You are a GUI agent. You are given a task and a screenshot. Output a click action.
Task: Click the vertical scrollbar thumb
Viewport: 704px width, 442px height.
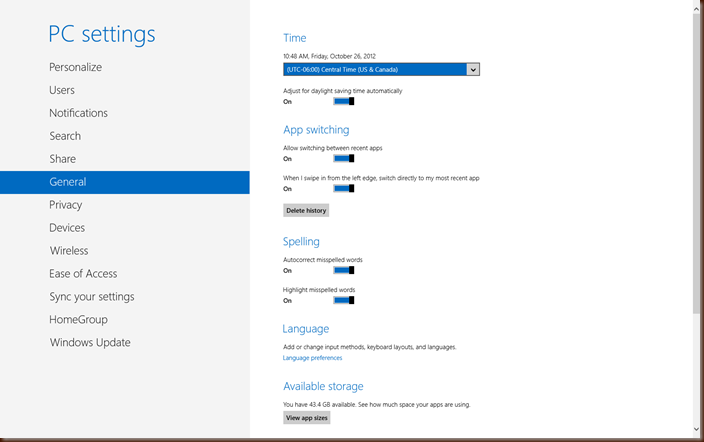coord(697,162)
